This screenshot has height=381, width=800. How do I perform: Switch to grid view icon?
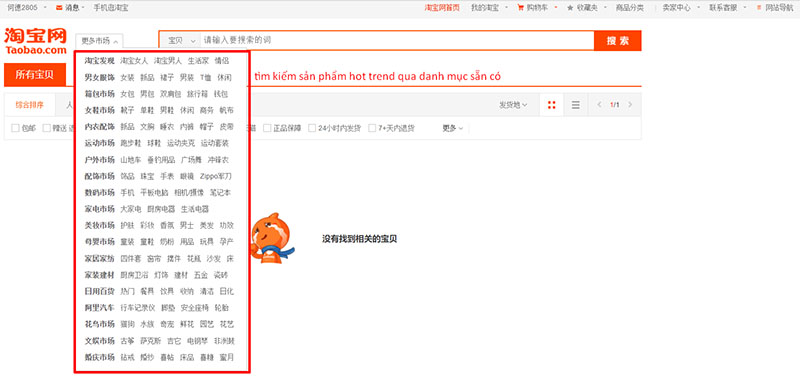(551, 105)
